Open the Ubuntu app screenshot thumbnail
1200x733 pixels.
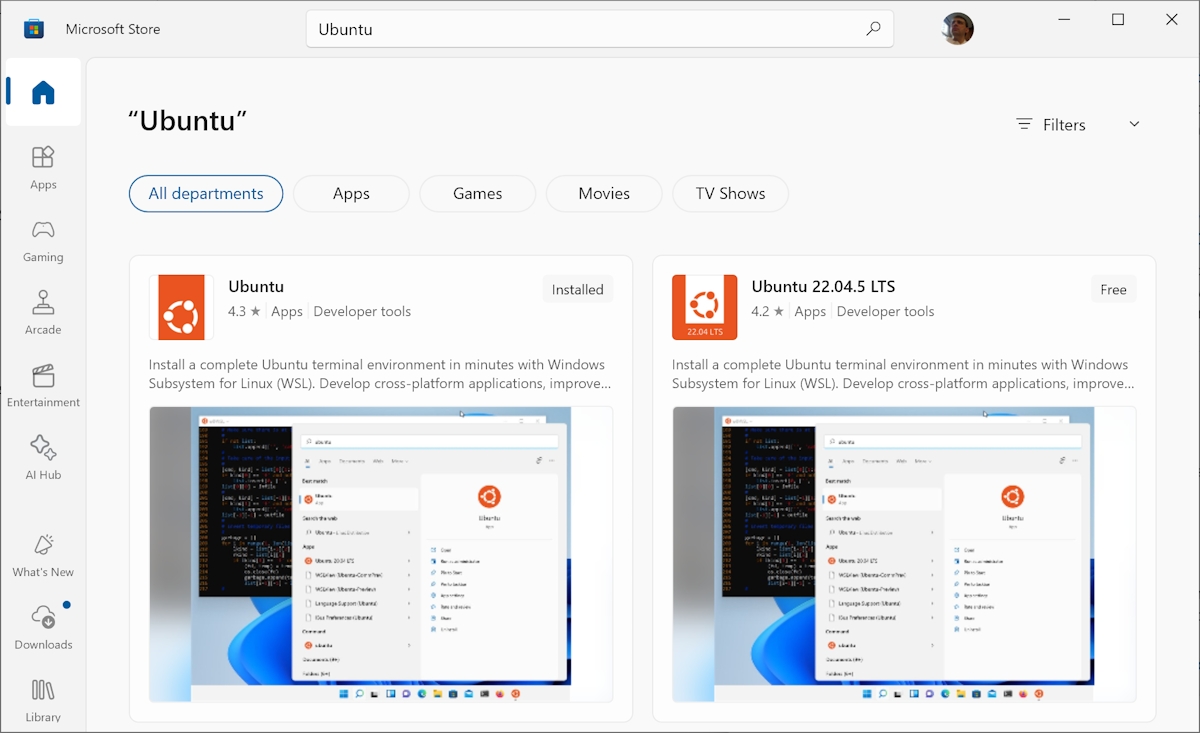[381, 554]
